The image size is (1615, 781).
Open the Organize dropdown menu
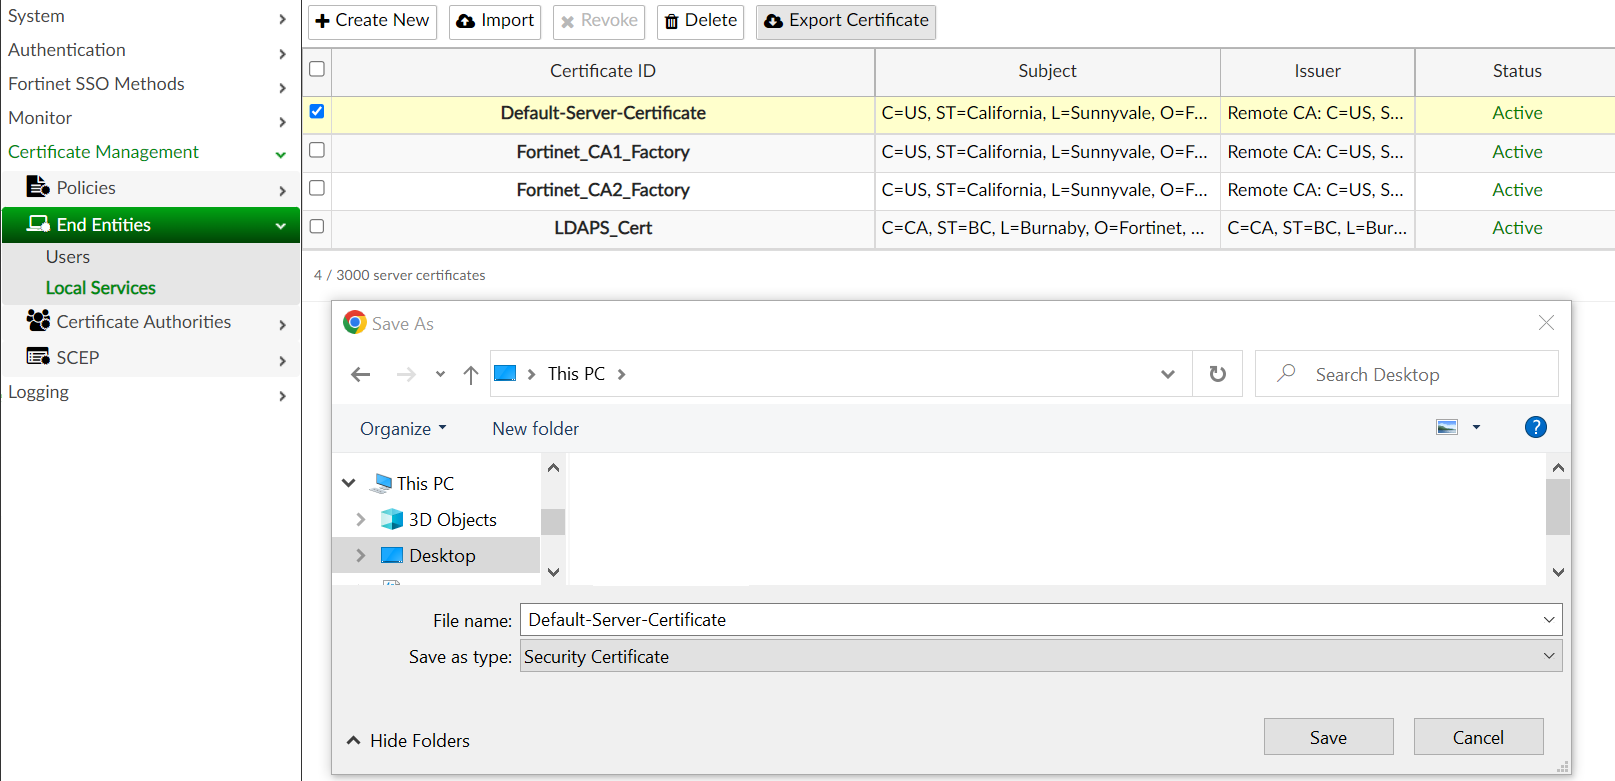[403, 428]
